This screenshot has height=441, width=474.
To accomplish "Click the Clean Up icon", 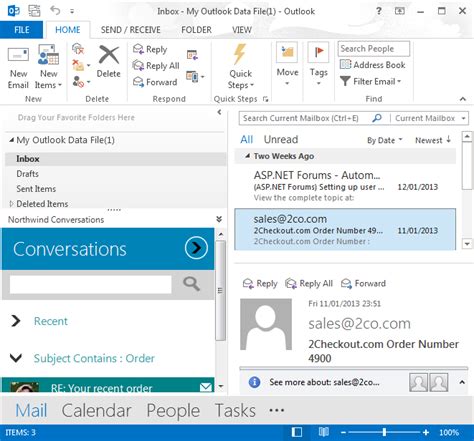I will (81, 65).
